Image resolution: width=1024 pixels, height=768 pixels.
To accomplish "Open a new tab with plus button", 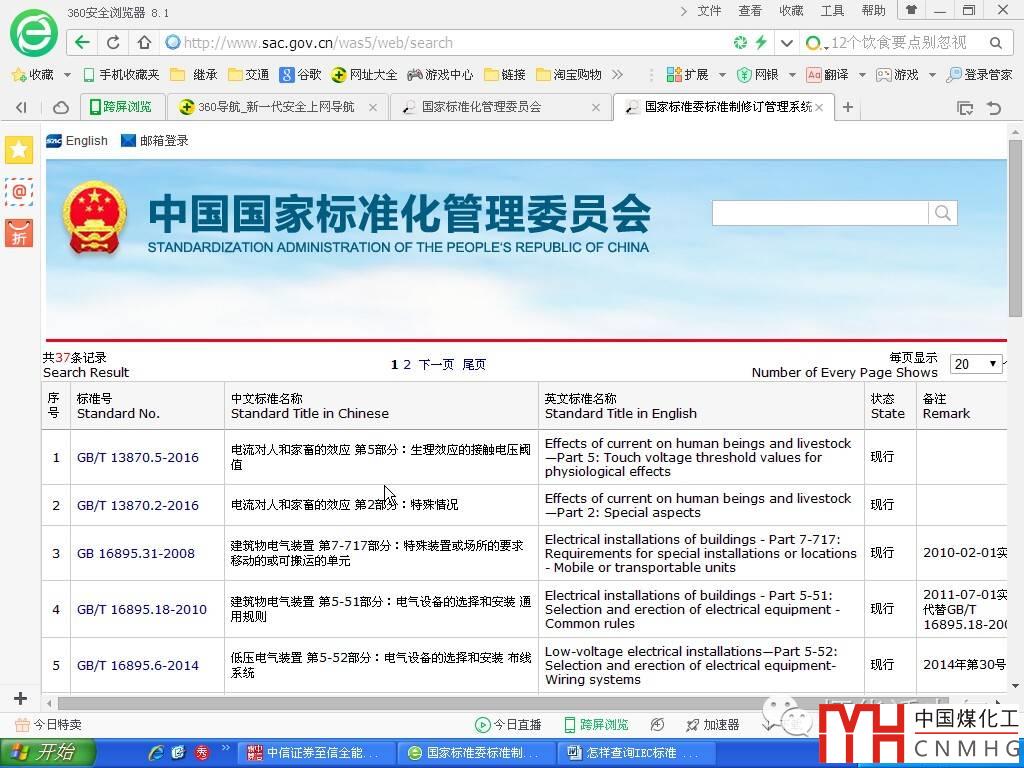I will point(848,107).
